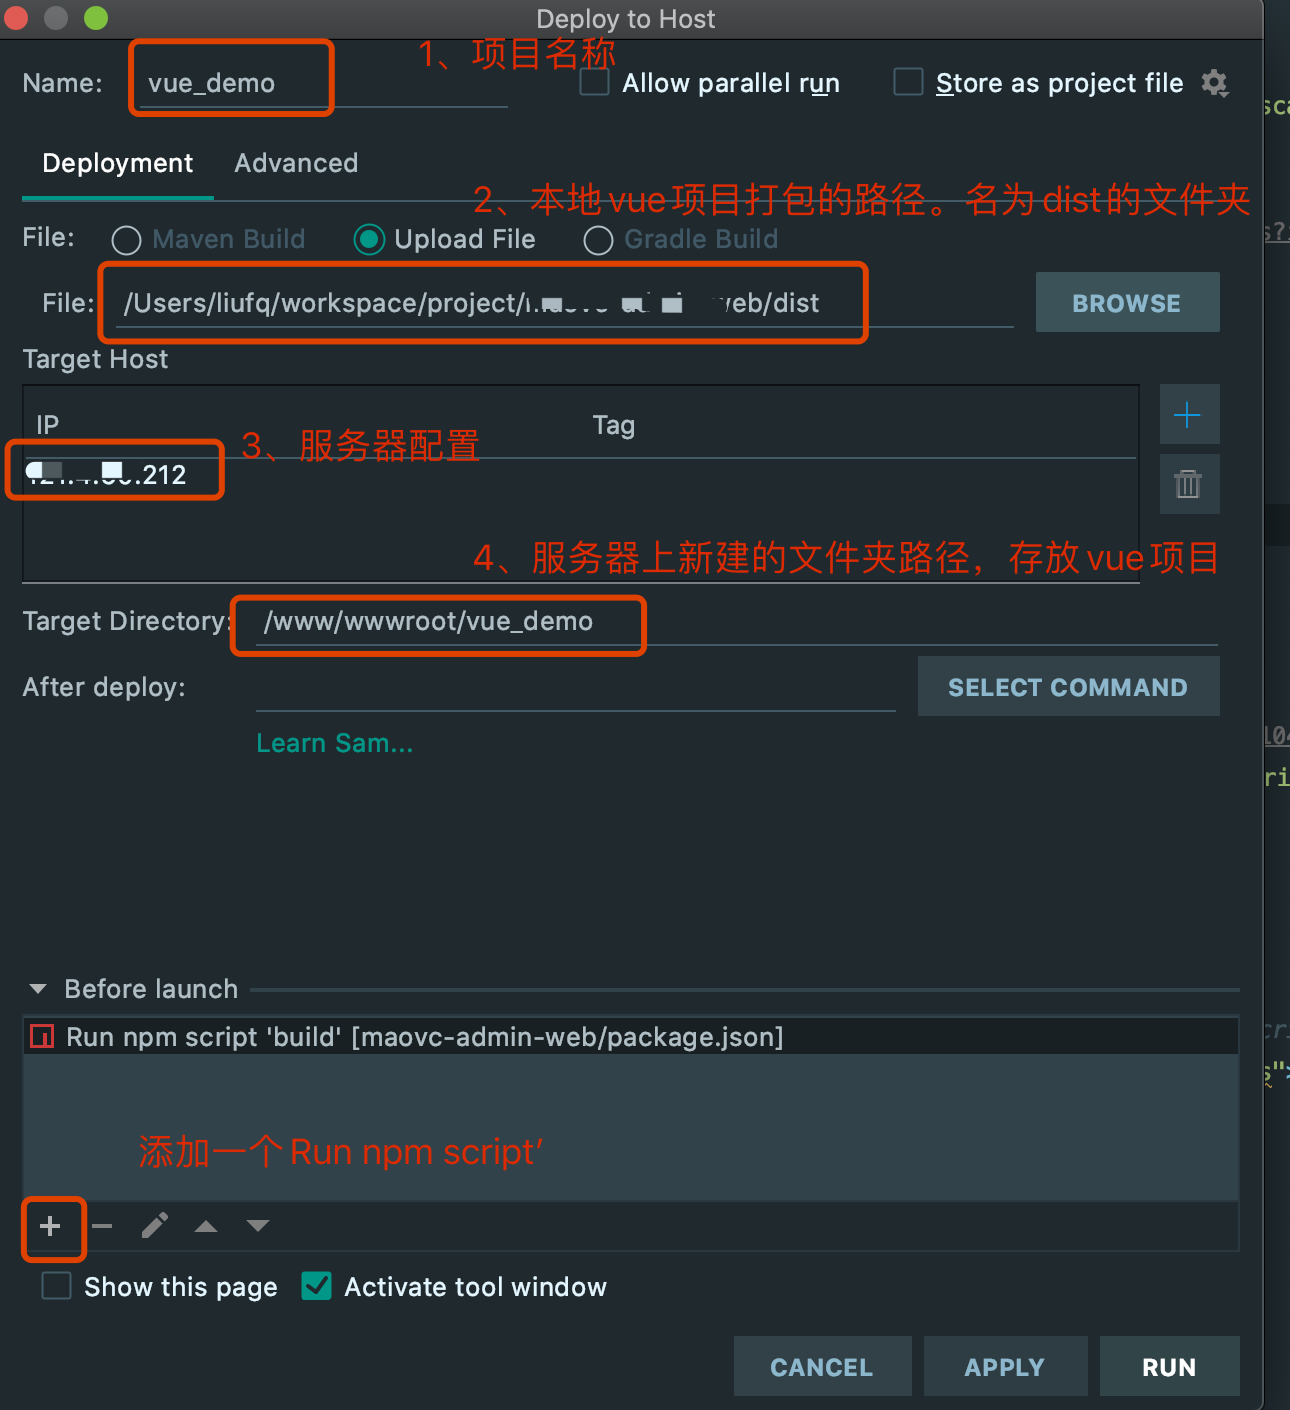The image size is (1290, 1410).
Task: Move Before launch task up
Action: pos(206,1226)
